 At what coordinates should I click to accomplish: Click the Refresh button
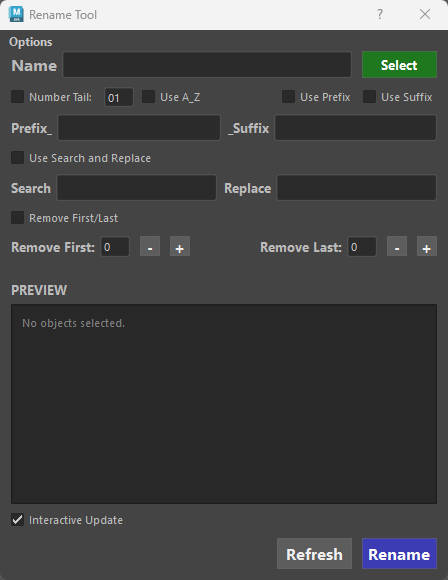[x=314, y=554]
